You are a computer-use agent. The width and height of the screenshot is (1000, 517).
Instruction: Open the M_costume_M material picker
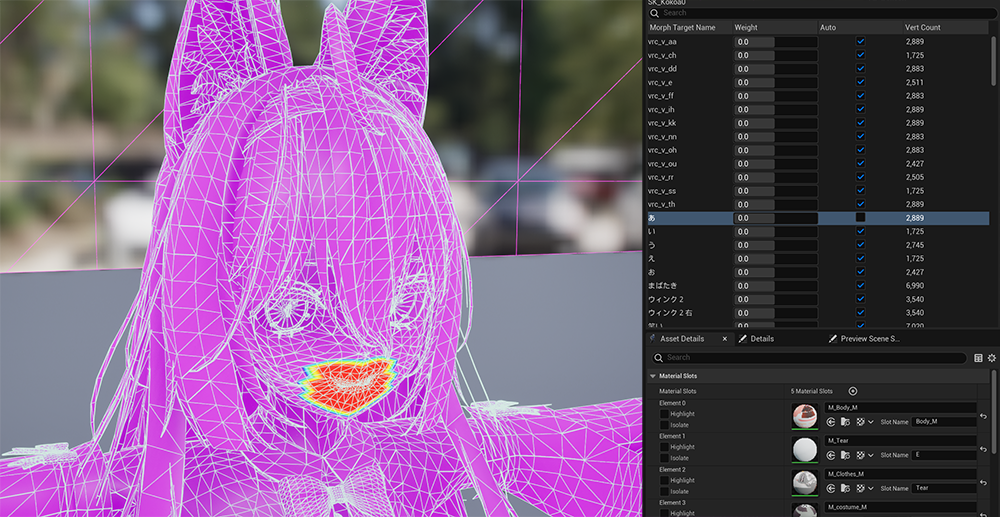[901, 507]
